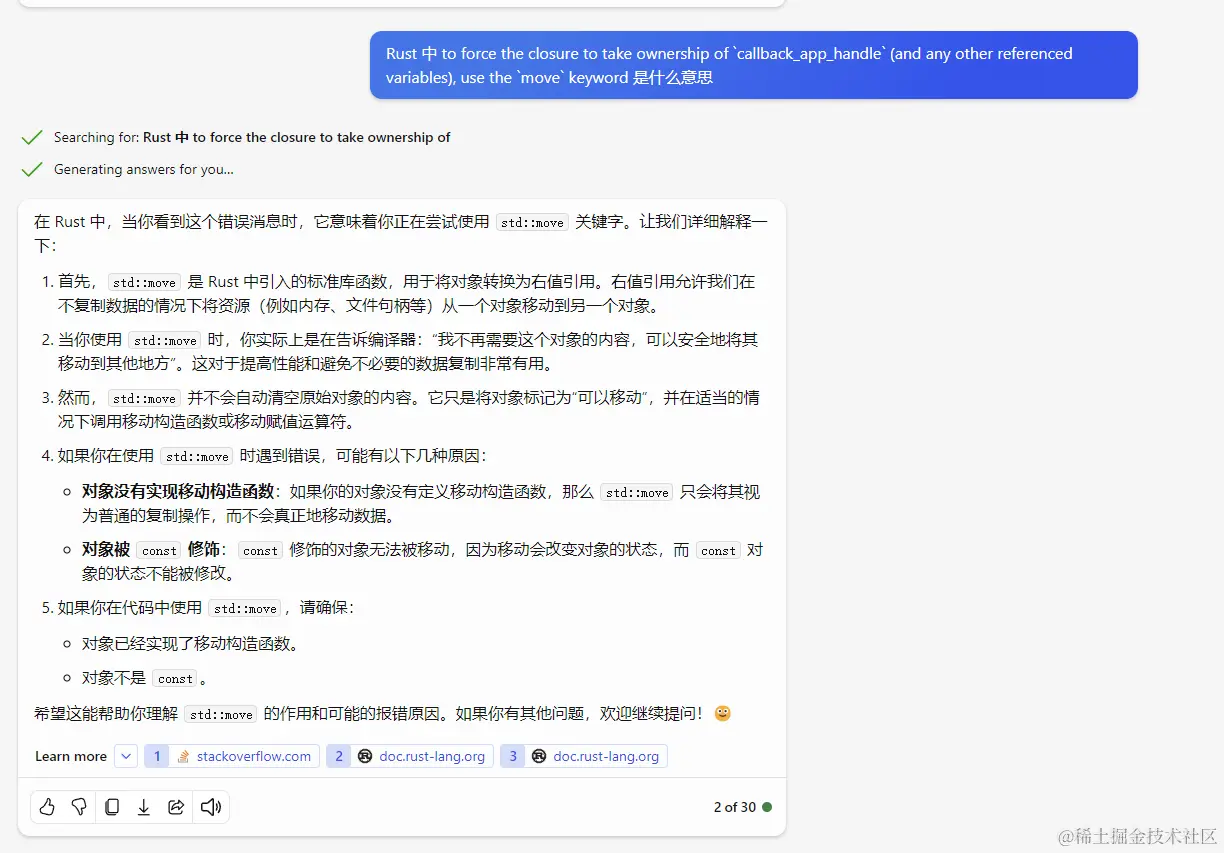Image resolution: width=1224 pixels, height=853 pixels.
Task: Share the chat response
Action: (x=177, y=807)
